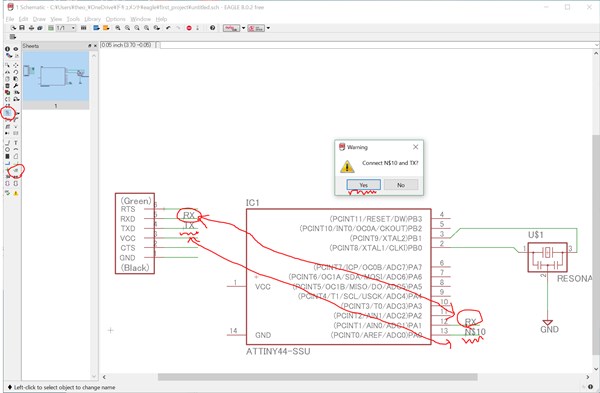This screenshot has width=600, height=393.
Task: Click the GND symbol label under resonator
Action: [x=549, y=329]
